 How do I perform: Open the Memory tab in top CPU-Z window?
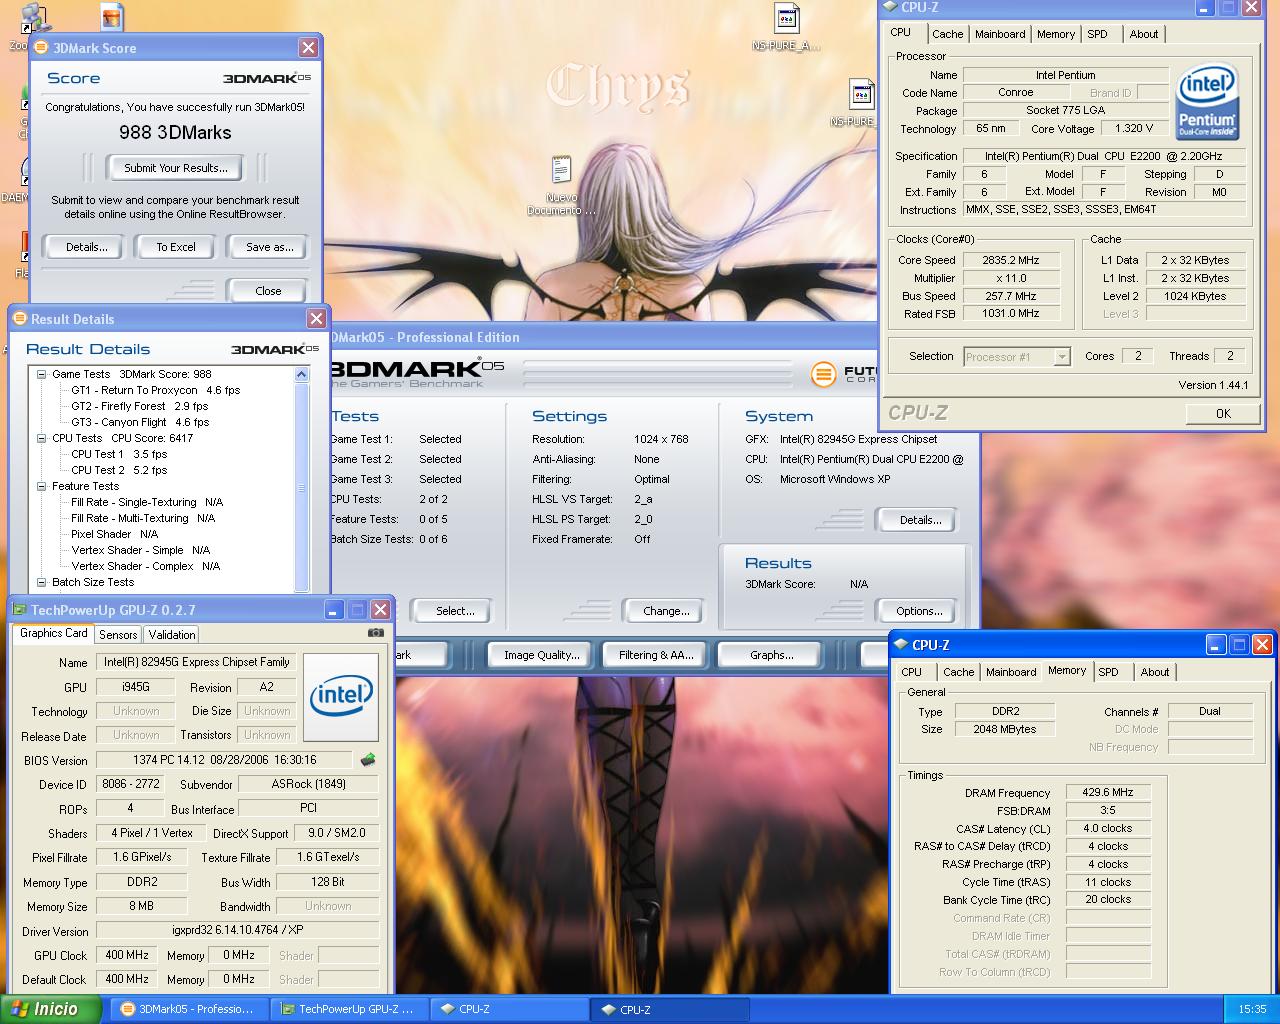coord(1055,34)
